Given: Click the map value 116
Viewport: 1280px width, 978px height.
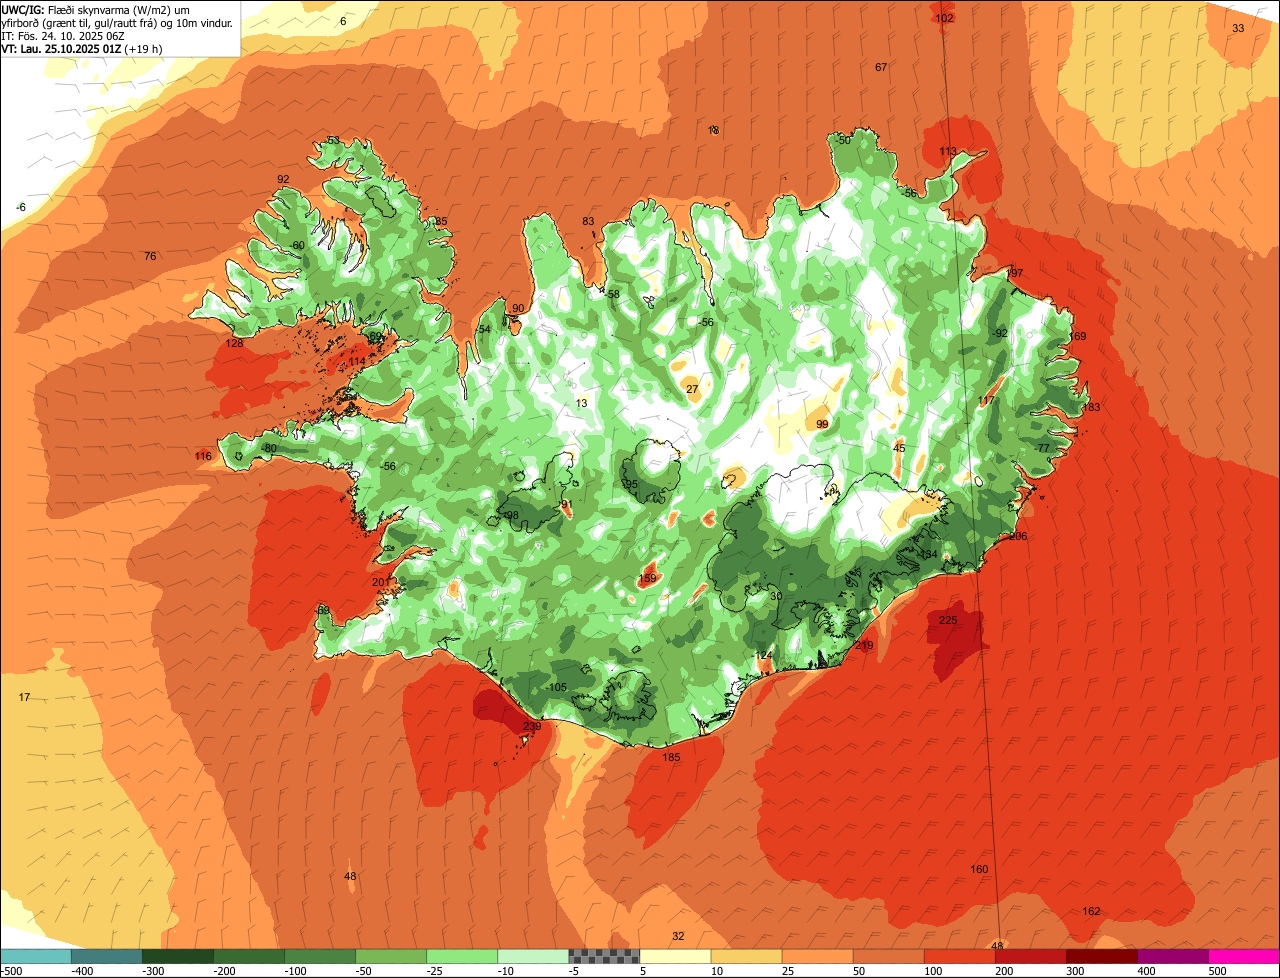Looking at the screenshot, I should coord(203,456).
